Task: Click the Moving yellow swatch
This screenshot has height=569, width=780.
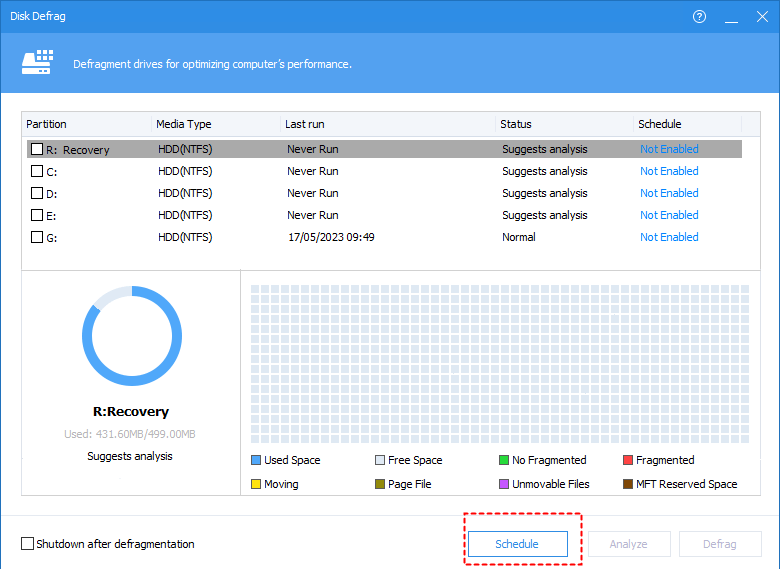Action: [256, 484]
